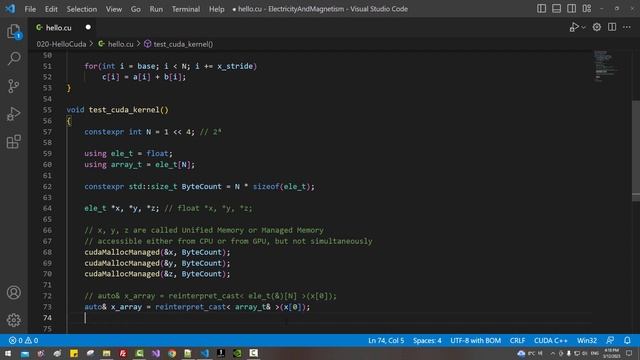Open editor More Actions ellipsis
This screenshot has width=640, height=360.
click(x=627, y=27)
